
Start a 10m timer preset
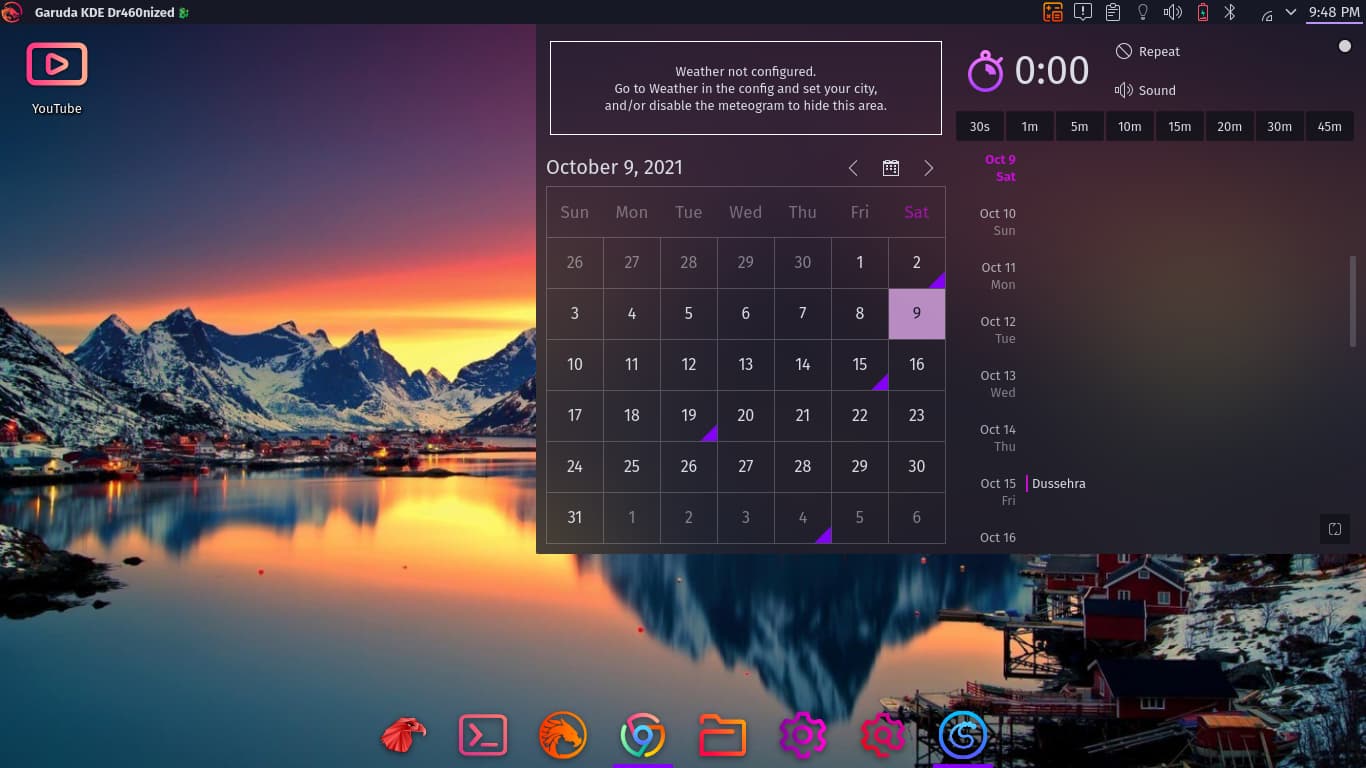pyautogui.click(x=1130, y=126)
